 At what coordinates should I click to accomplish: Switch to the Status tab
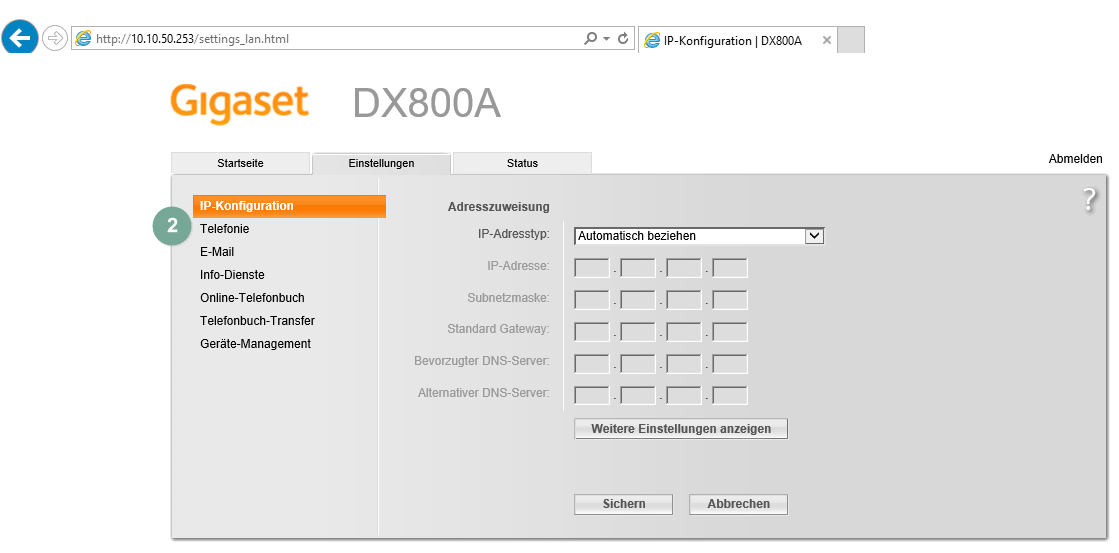(x=522, y=163)
